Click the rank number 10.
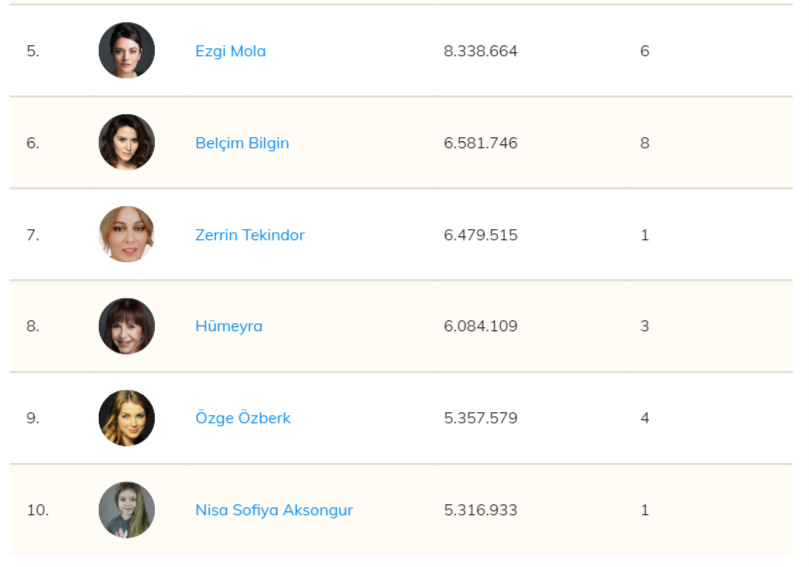The width and height of the screenshot is (809, 567). tap(37, 510)
